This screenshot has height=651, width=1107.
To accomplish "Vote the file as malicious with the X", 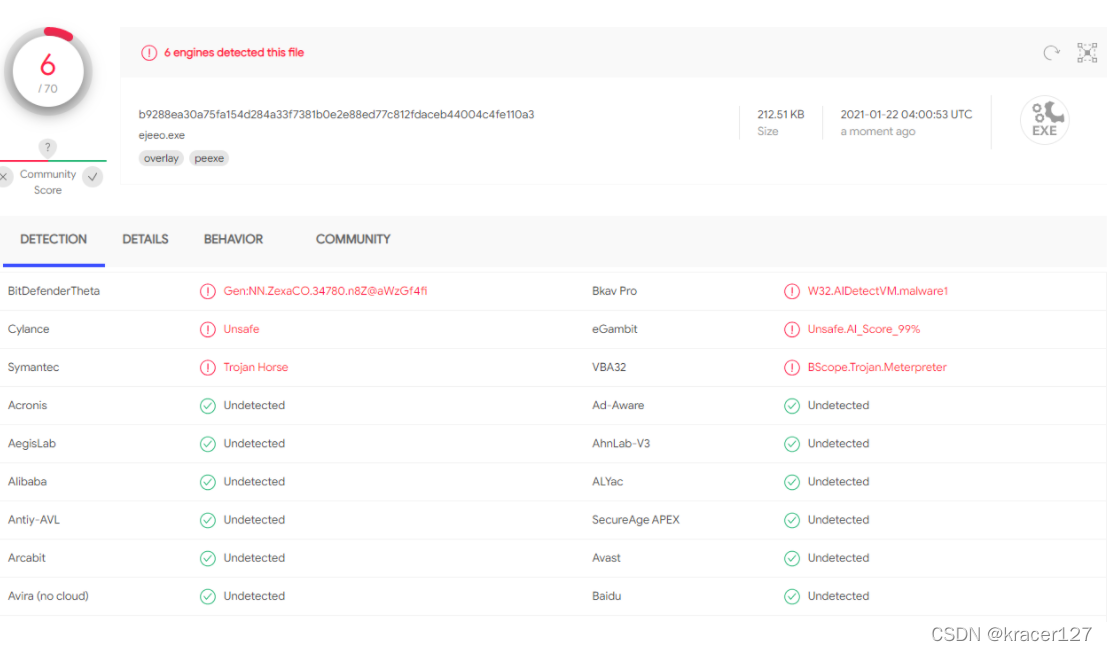I will (x=4, y=176).
